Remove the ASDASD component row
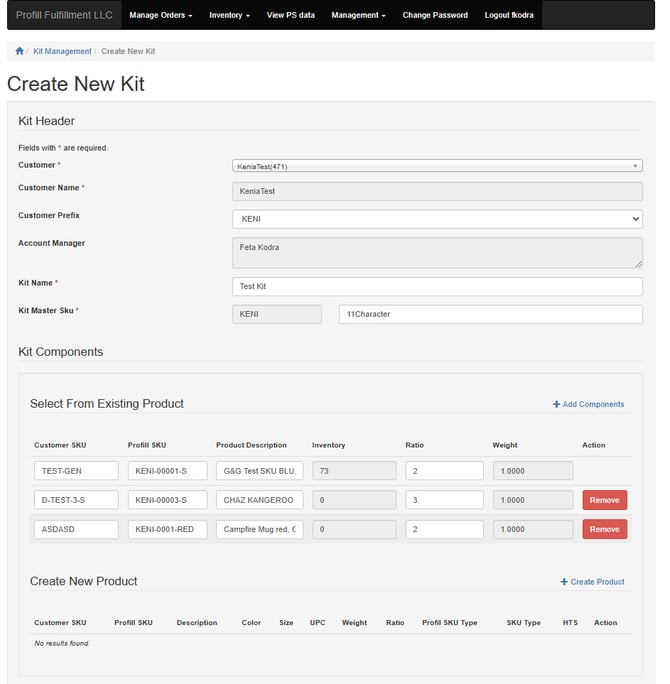Viewport: 670px width, 684px height. 604,529
